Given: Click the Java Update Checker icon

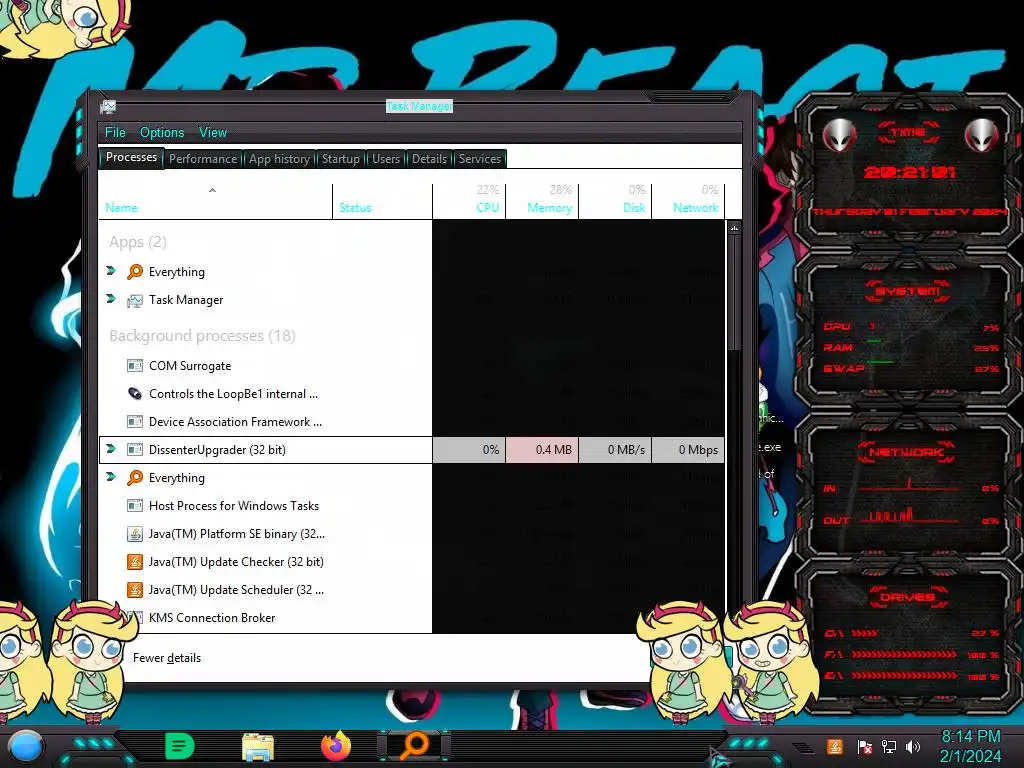Looking at the screenshot, I should coord(135,562).
